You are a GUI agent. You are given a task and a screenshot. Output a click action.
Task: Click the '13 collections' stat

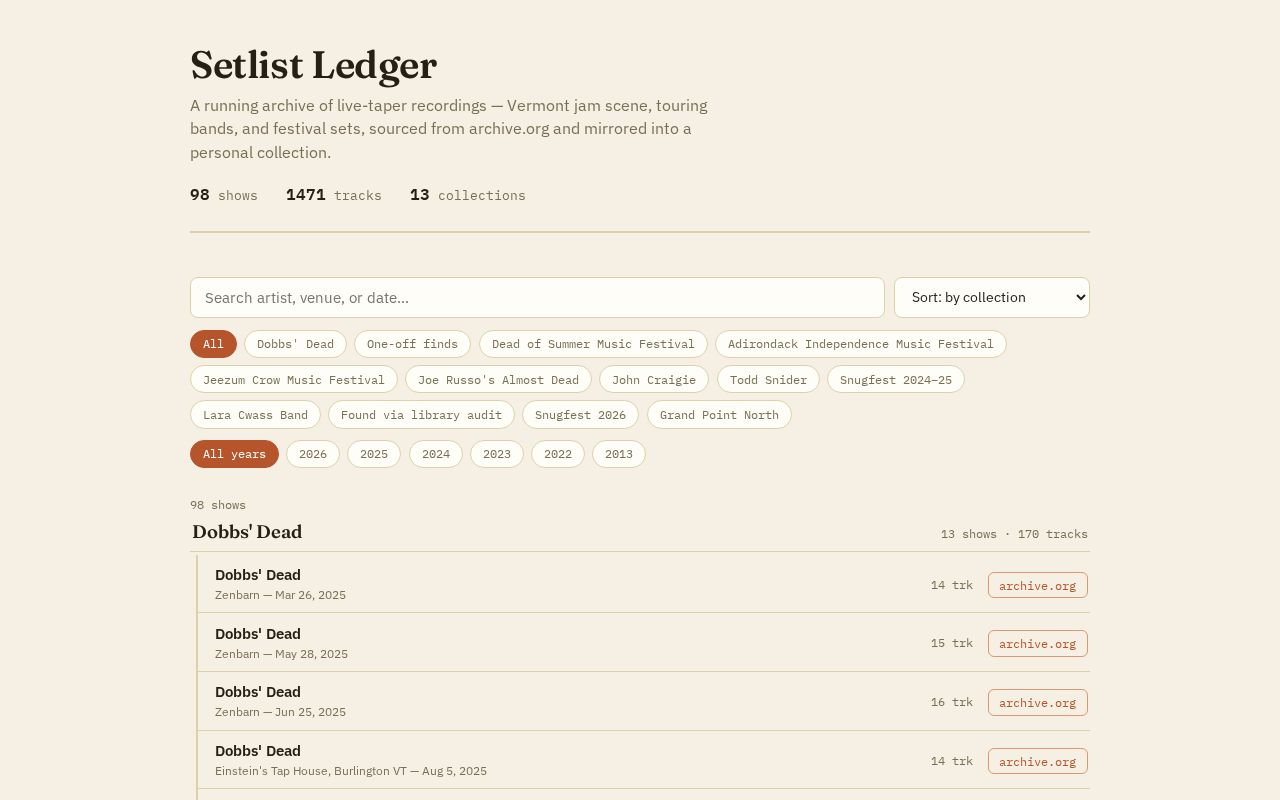tap(468, 195)
